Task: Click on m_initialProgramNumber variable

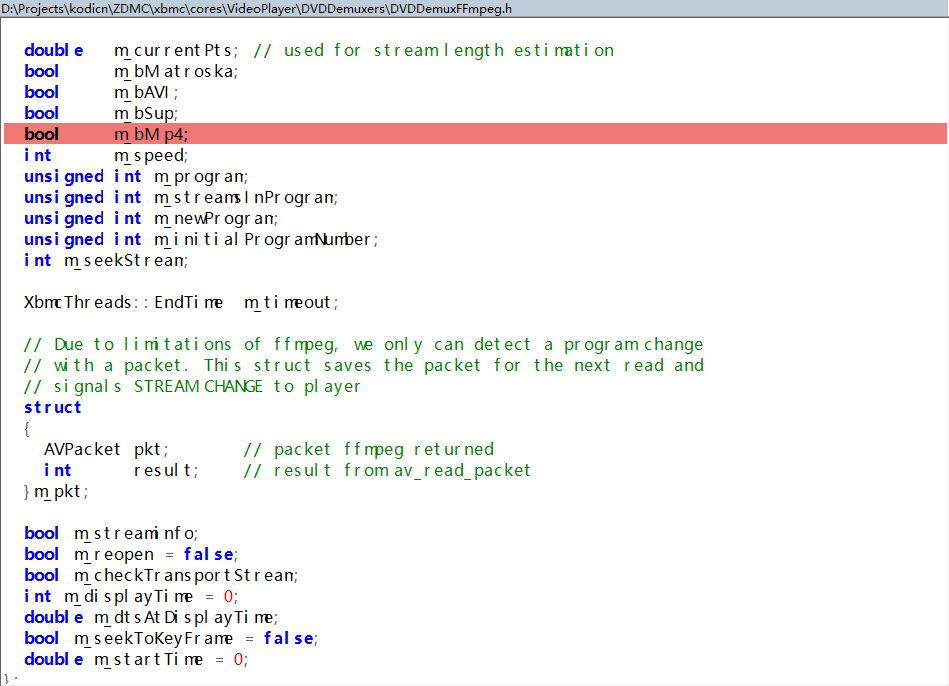Action: [266, 239]
